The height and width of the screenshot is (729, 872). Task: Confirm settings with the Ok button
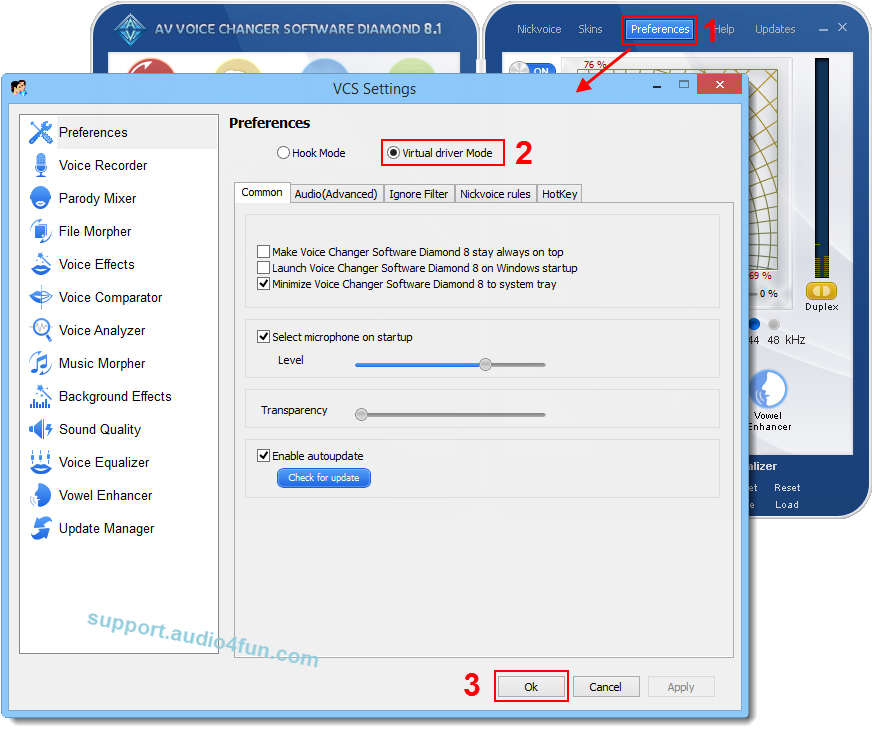click(x=531, y=687)
